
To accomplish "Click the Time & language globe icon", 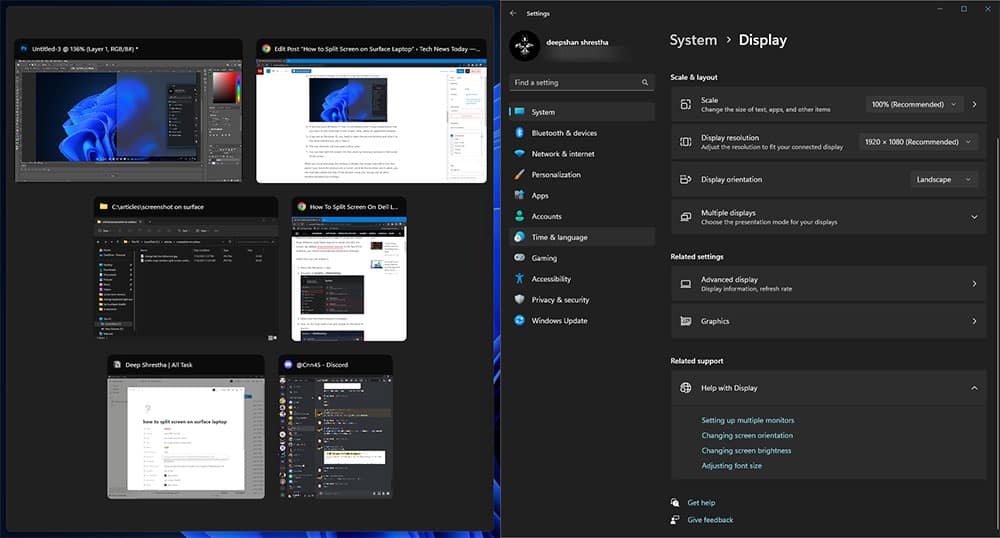I will (520, 236).
